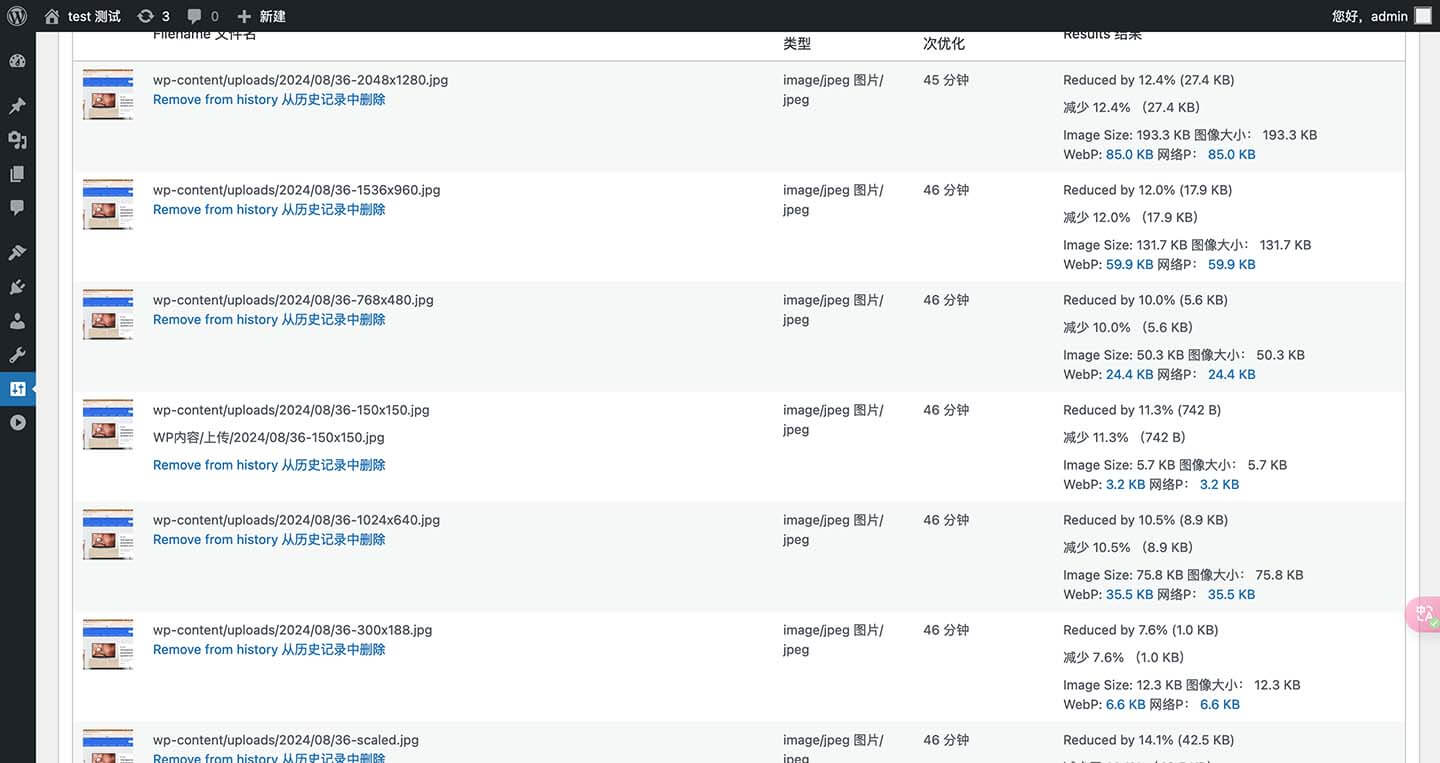Open Comments sidebar icon
The image size is (1440, 763).
click(17, 208)
